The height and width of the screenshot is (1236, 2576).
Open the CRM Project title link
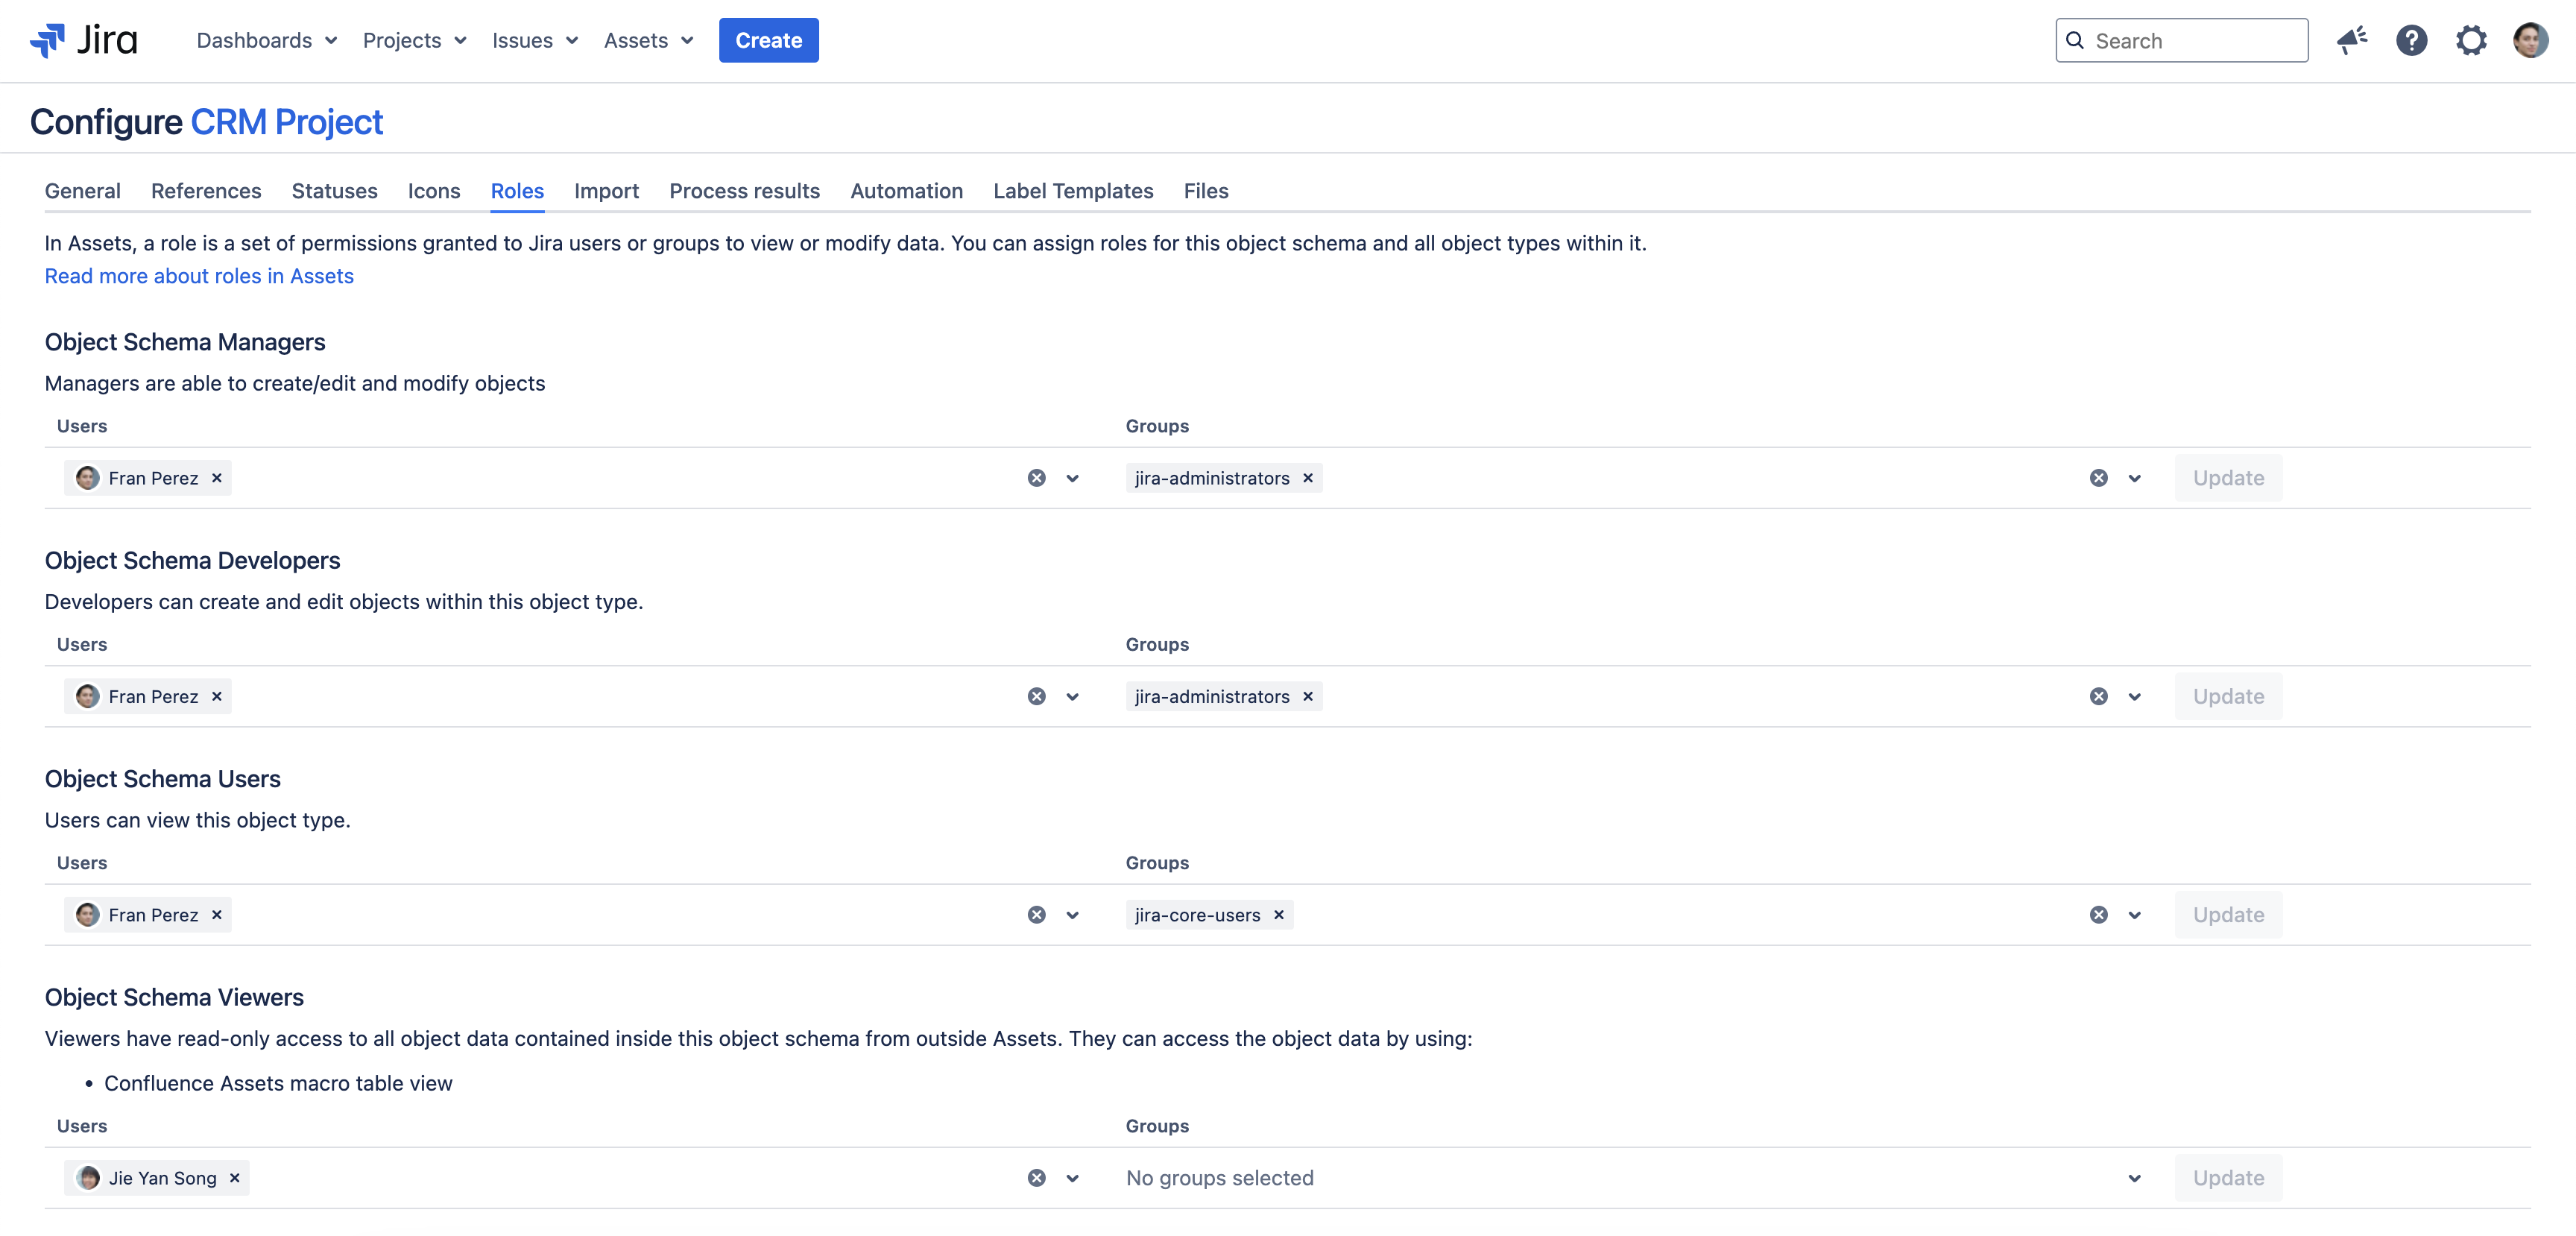(286, 122)
